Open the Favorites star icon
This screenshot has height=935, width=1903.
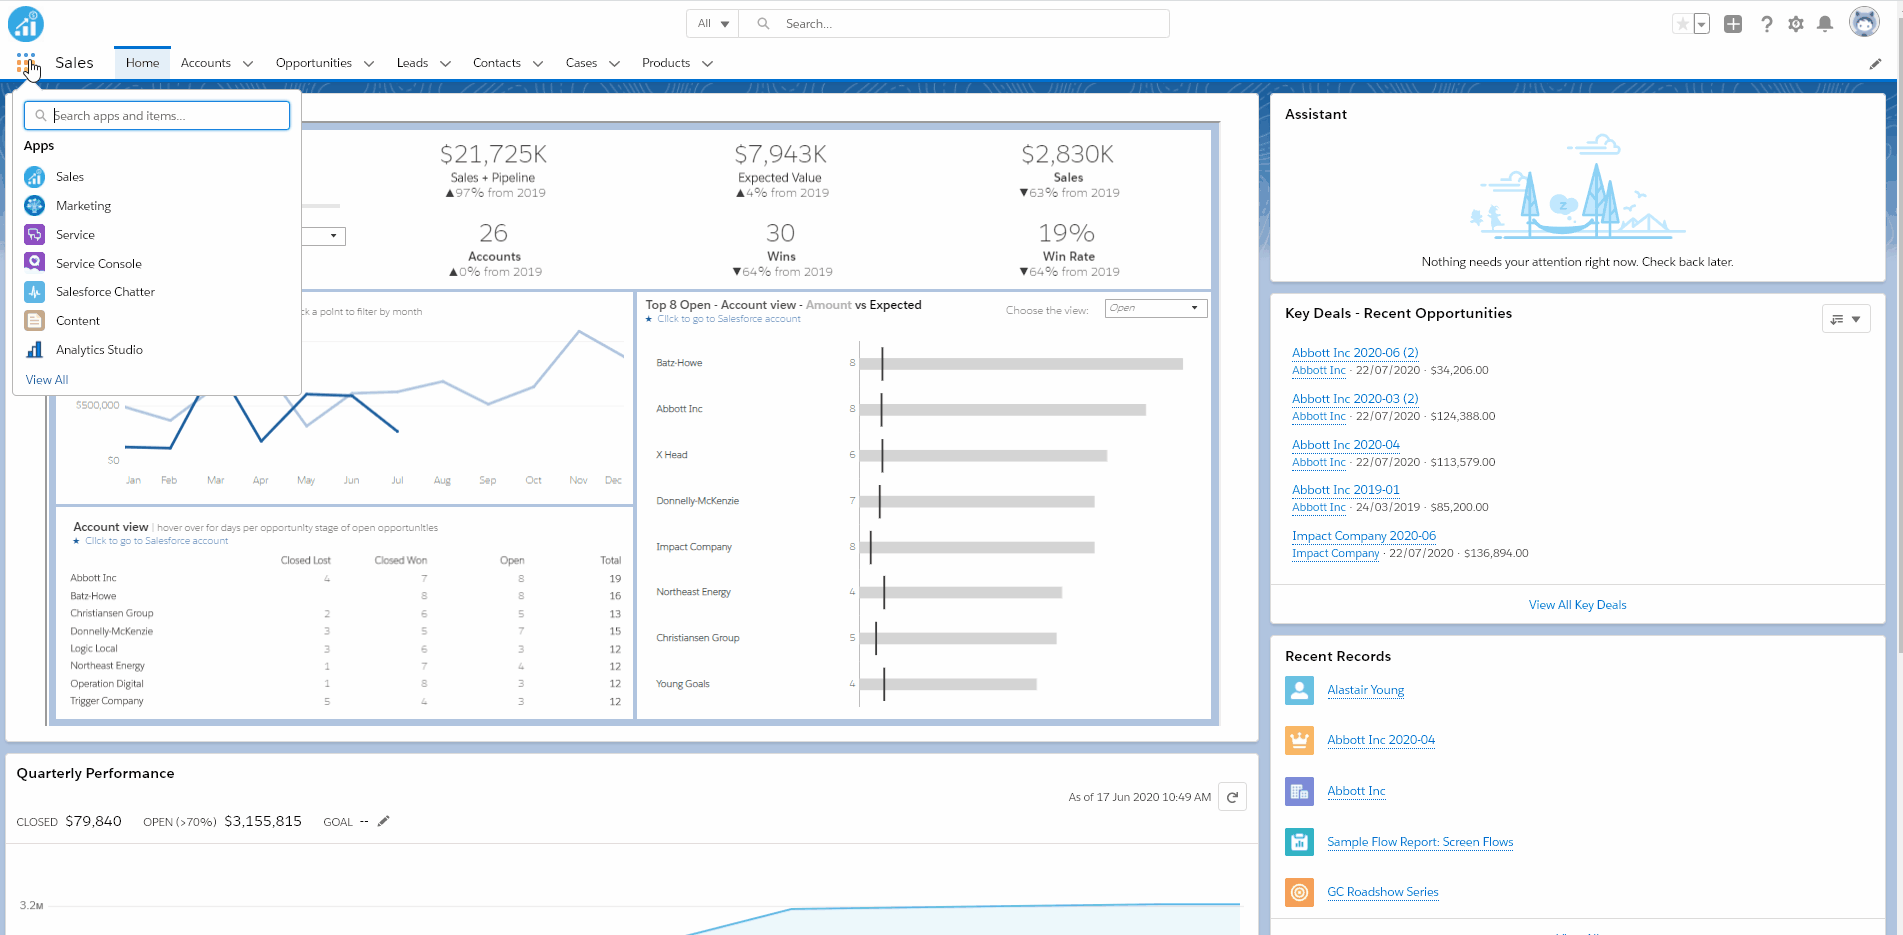click(x=1682, y=24)
